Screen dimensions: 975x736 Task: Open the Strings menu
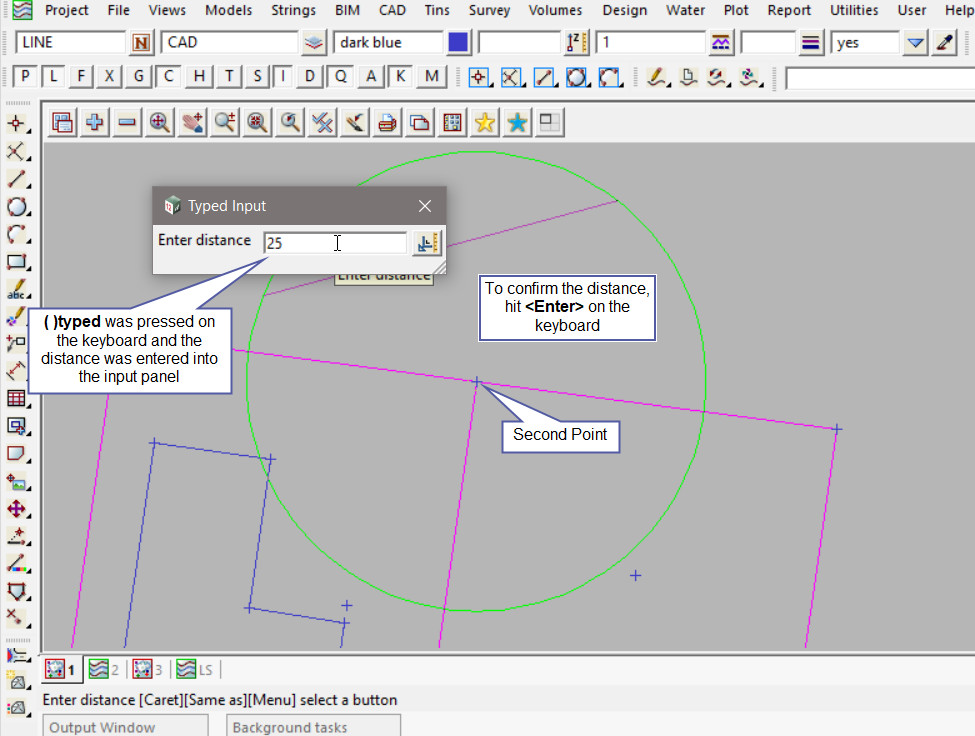tap(293, 10)
